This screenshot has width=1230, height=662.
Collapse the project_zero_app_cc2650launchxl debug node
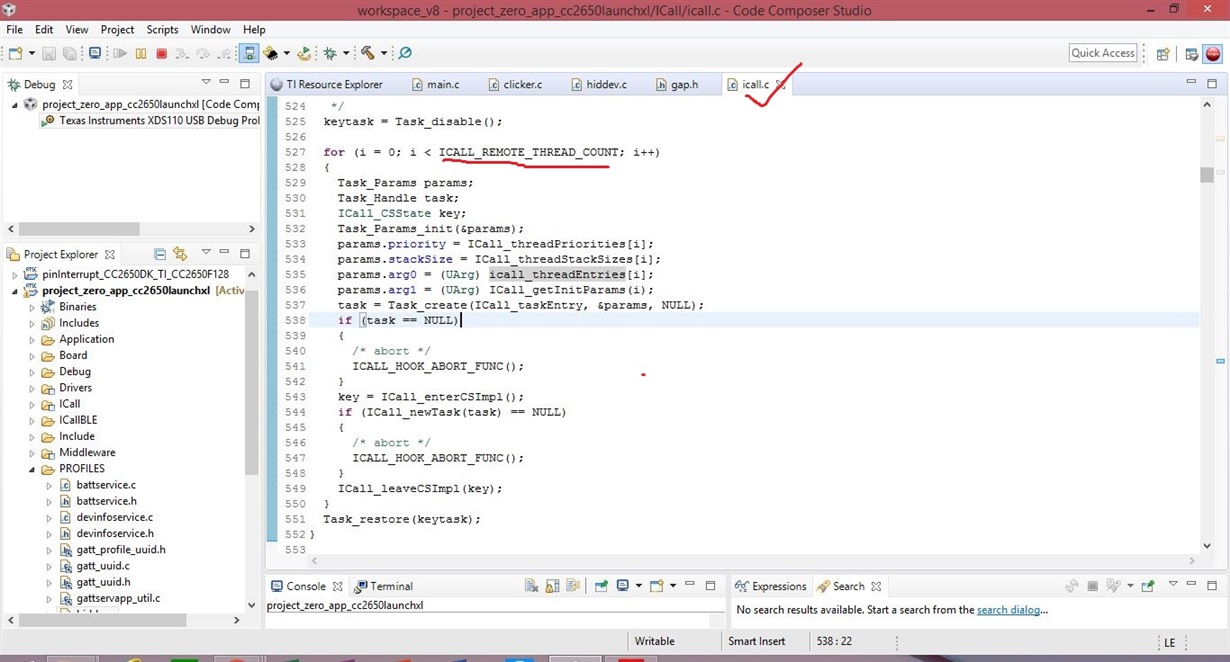coord(15,104)
